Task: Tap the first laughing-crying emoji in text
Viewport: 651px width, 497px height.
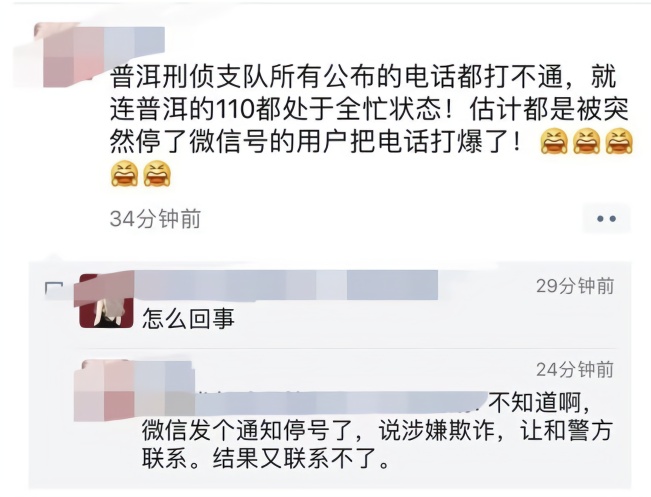Action: pos(554,142)
